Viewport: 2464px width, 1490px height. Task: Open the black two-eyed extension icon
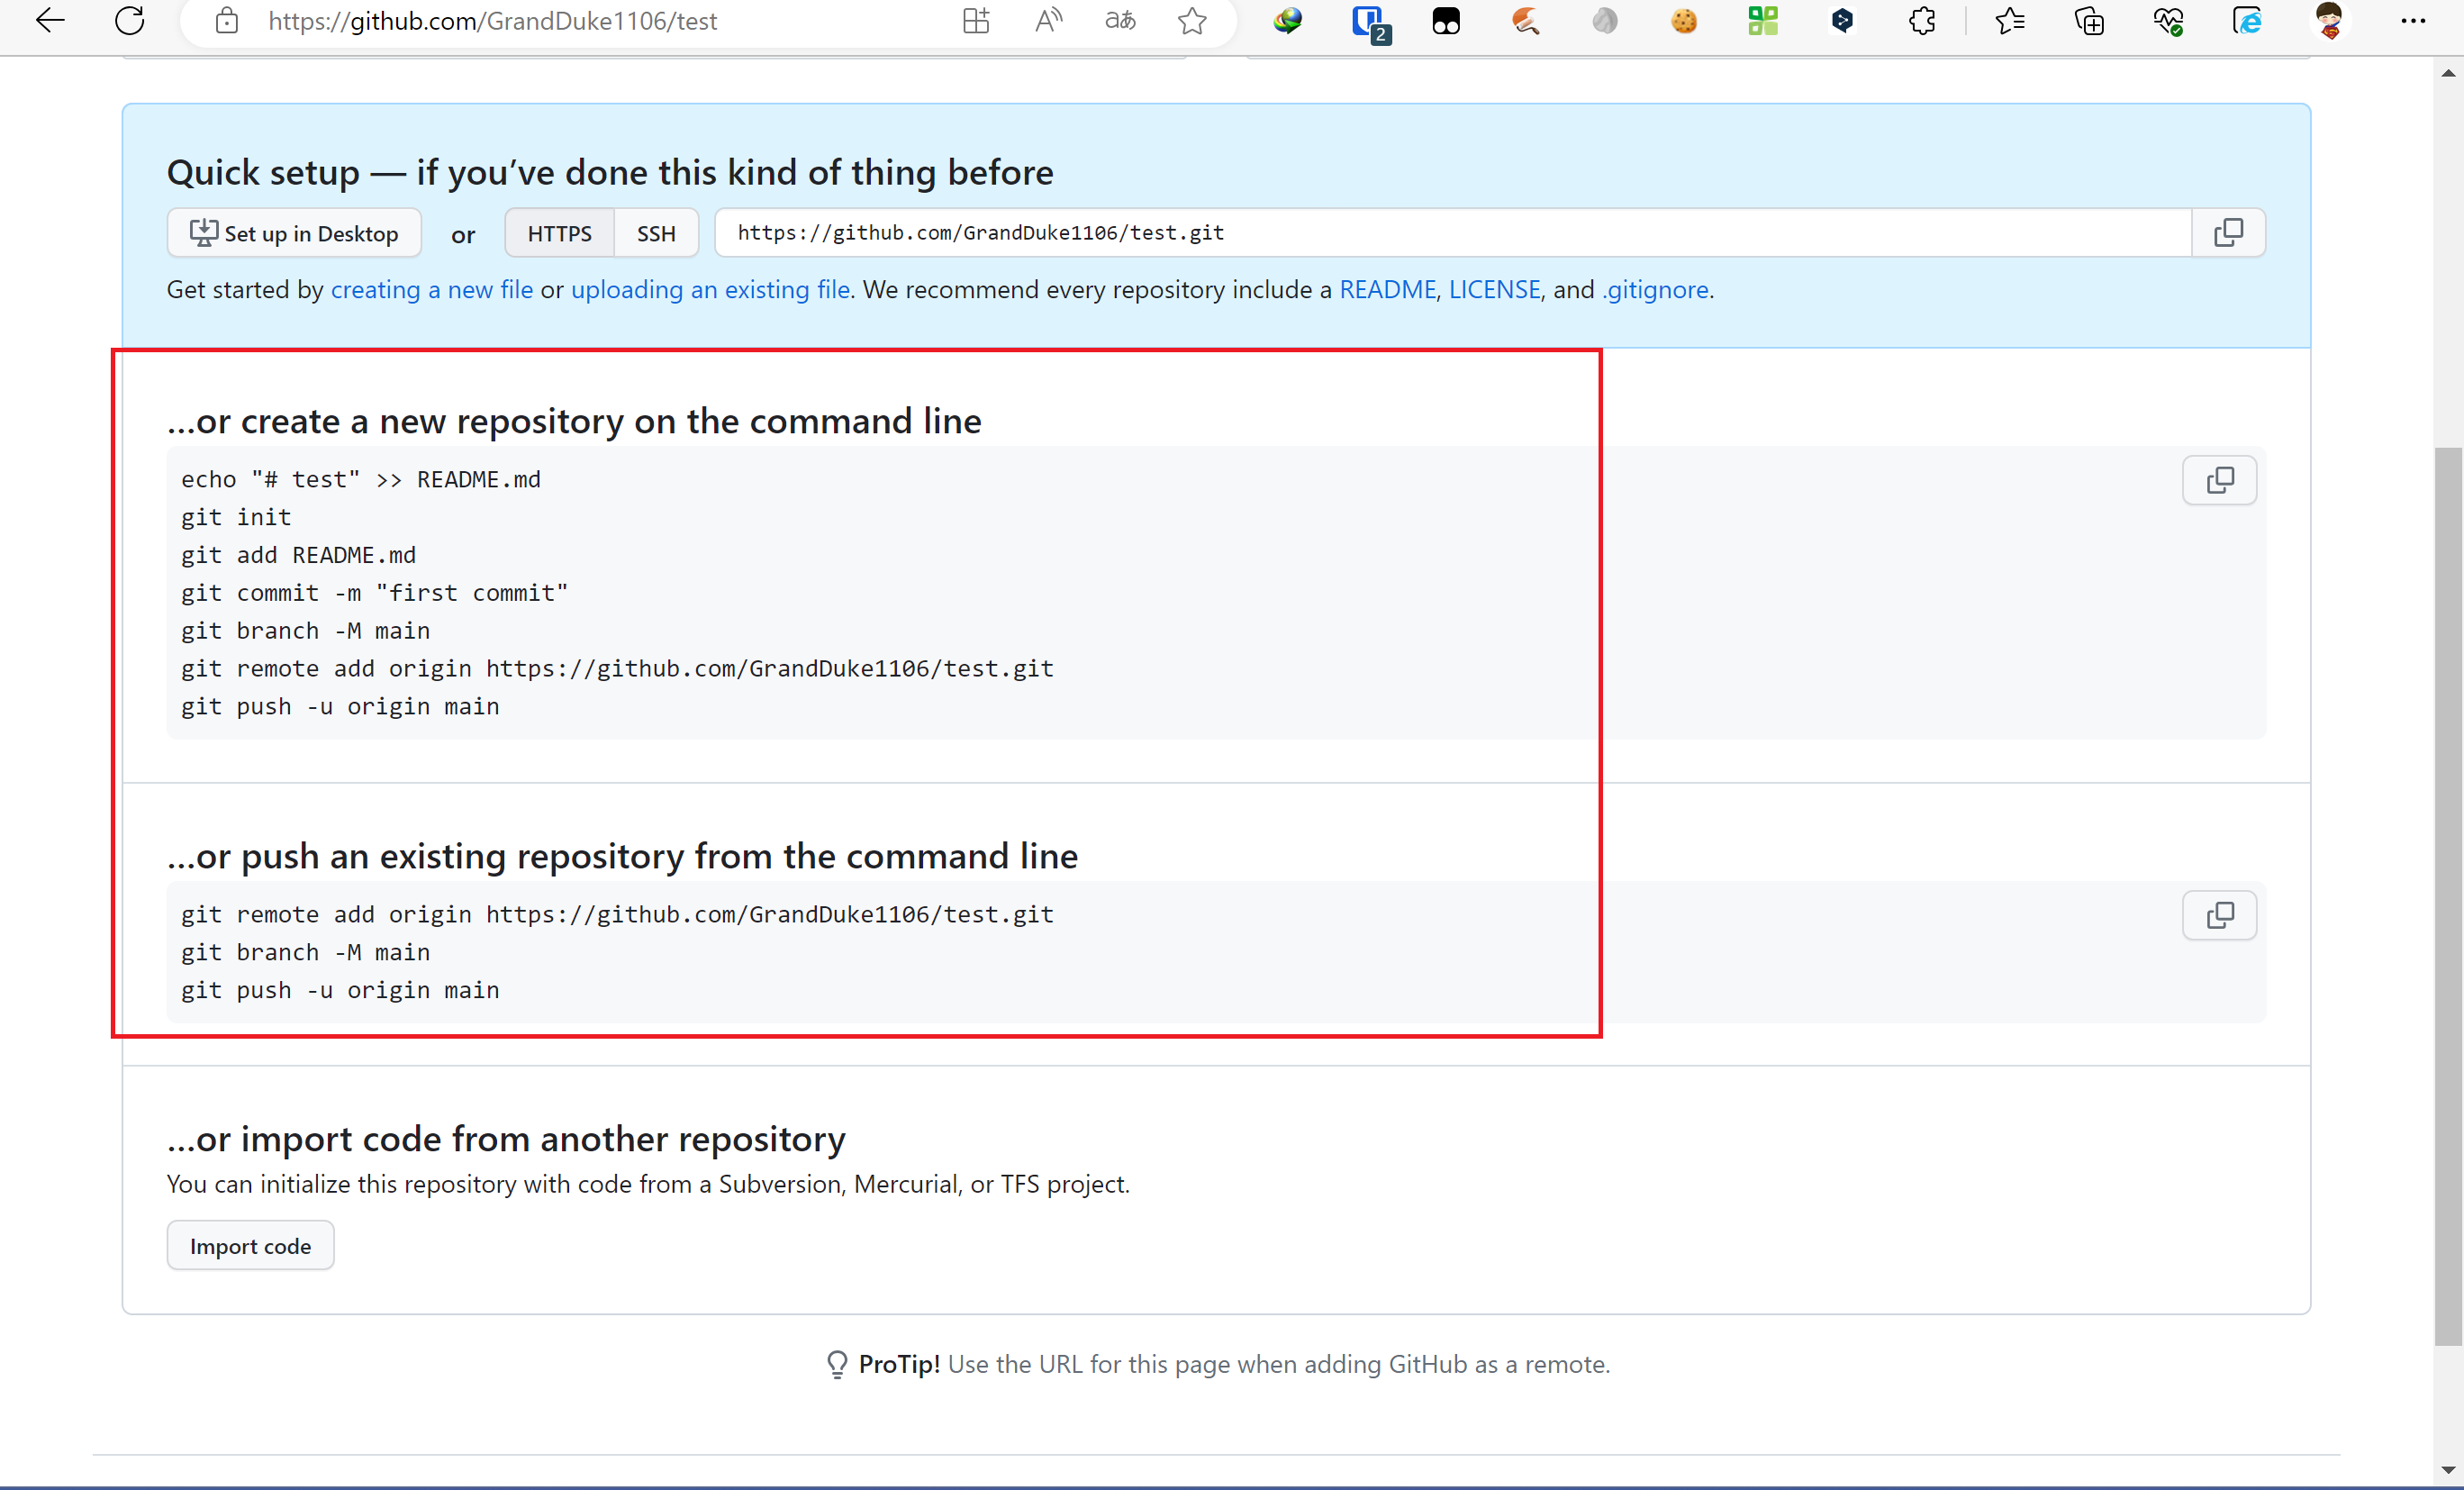1446,21
